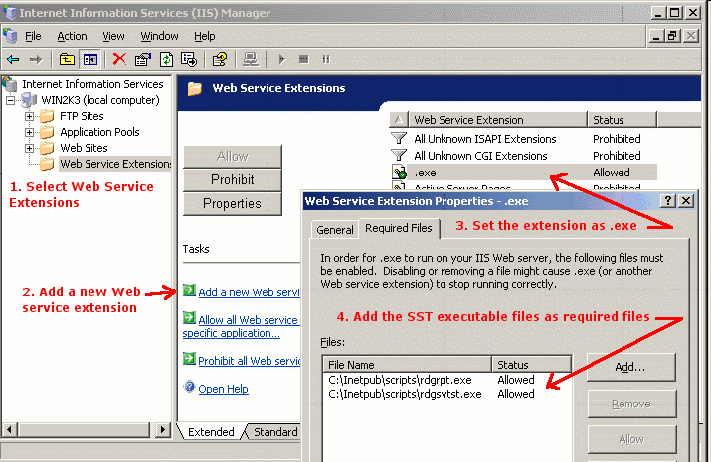This screenshot has height=462, width=711.
Task: Click the tree pane right scroll arrow
Action: click(x=162, y=429)
